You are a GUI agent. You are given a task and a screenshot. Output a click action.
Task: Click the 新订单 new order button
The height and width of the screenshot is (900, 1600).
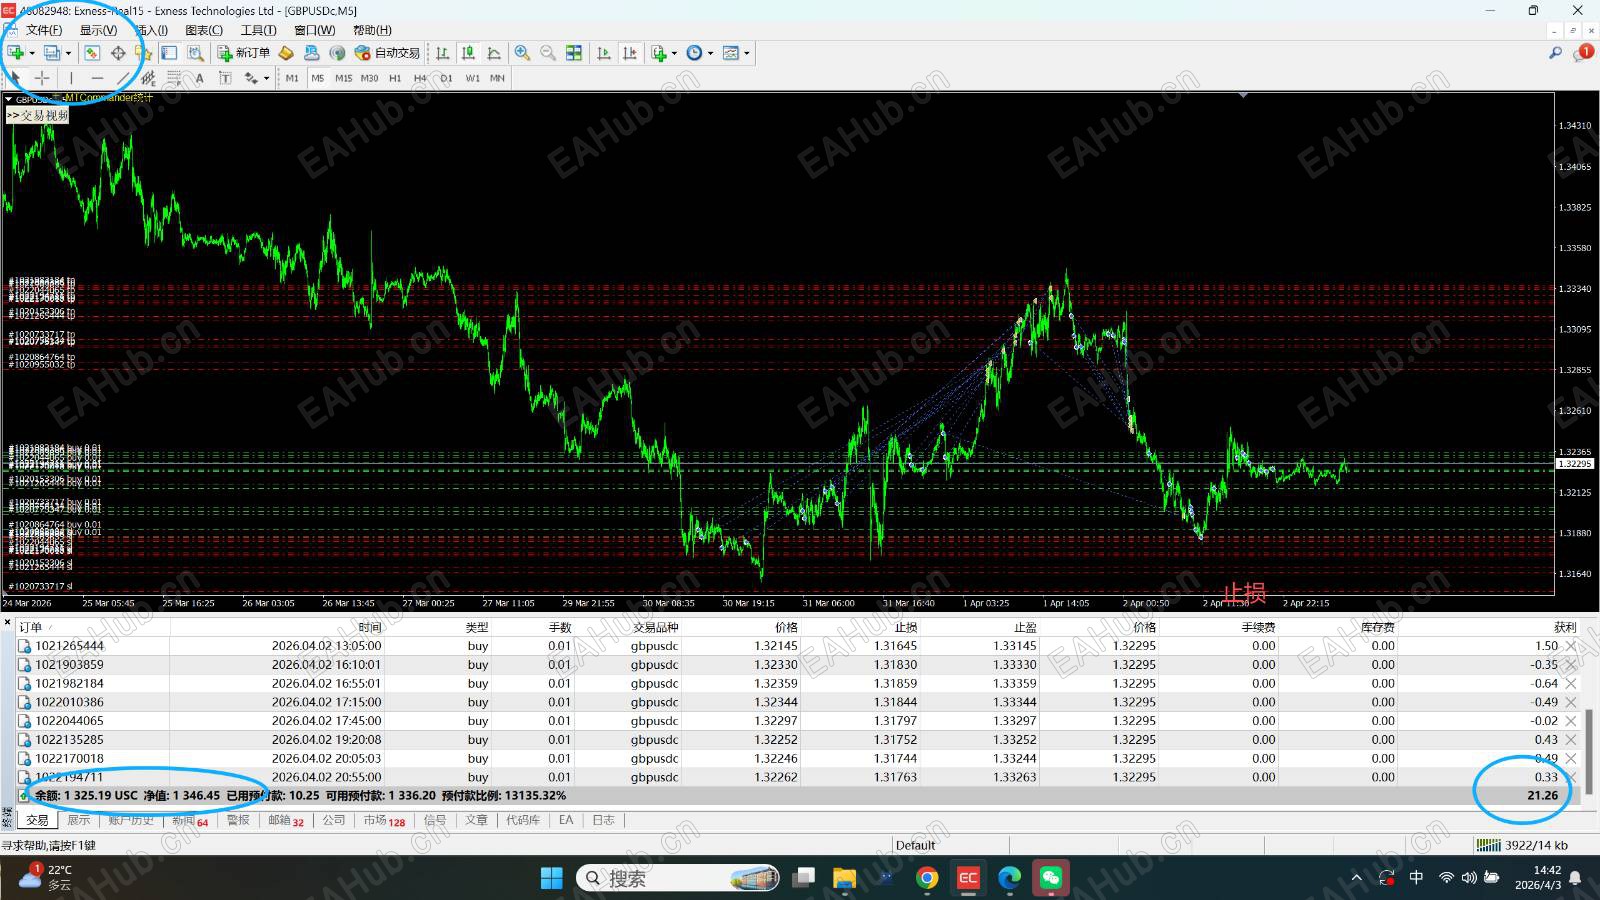coord(244,53)
